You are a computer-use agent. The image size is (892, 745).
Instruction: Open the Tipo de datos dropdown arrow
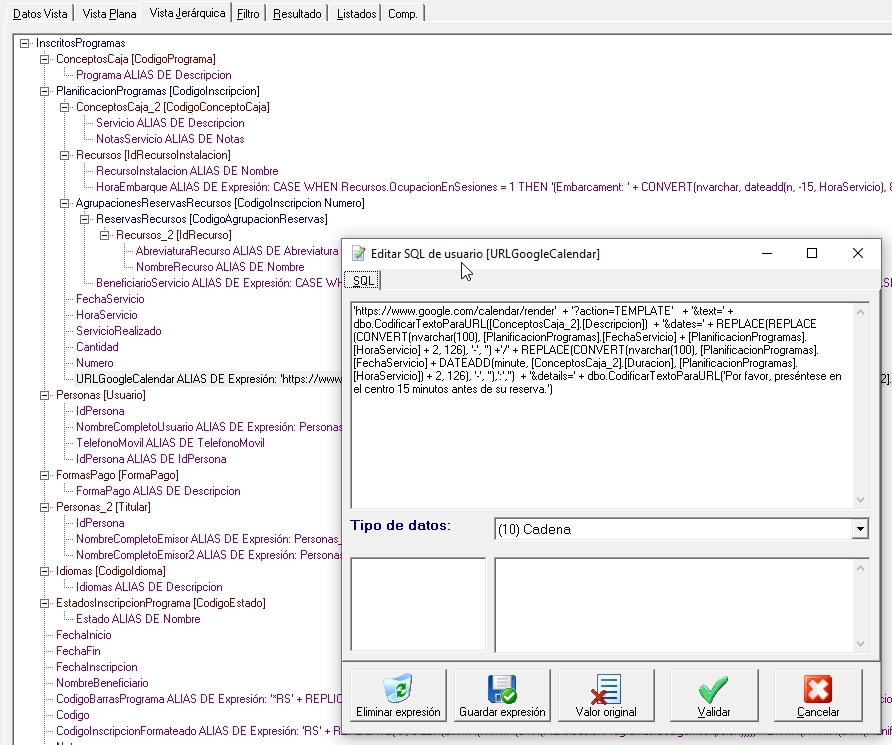coord(860,529)
